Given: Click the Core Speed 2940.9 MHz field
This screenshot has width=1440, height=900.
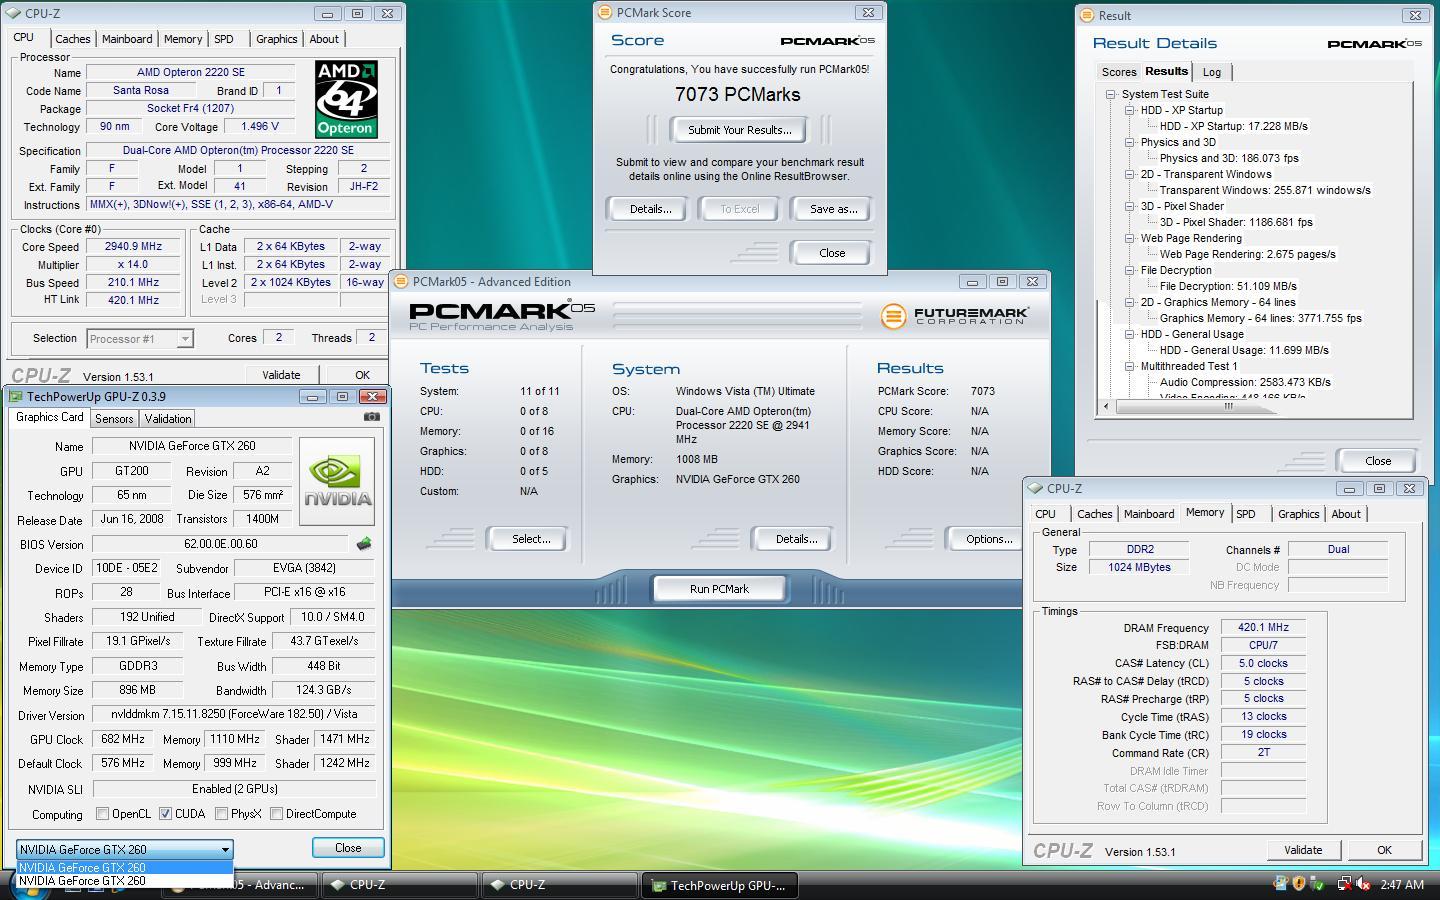Looking at the screenshot, I should click(133, 246).
